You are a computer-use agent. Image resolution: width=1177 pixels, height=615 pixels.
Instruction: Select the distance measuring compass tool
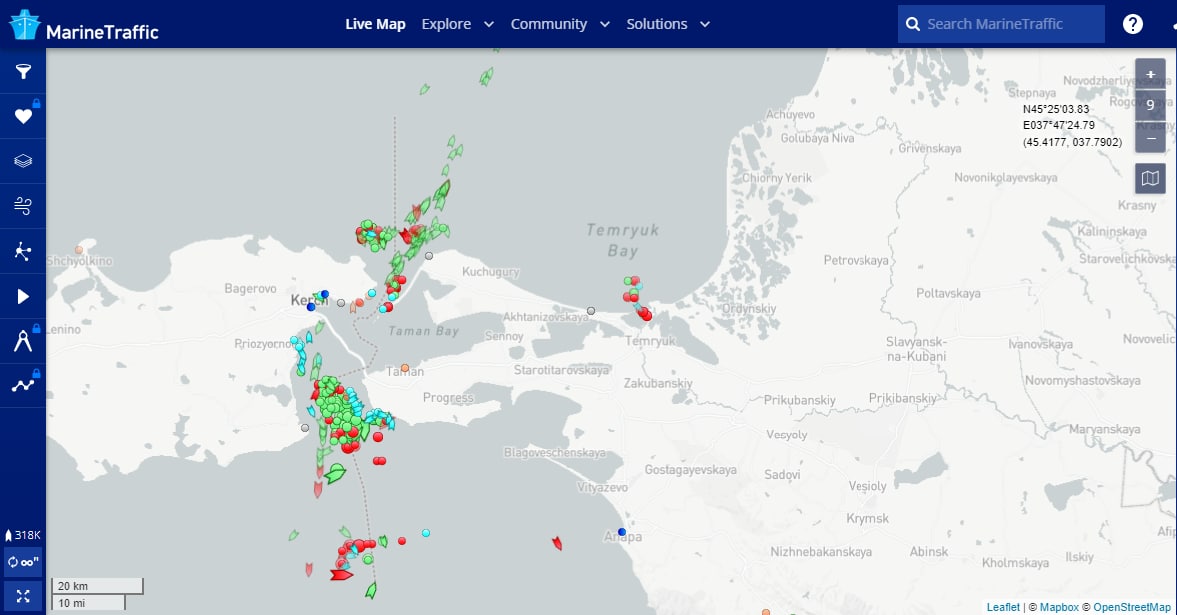click(23, 341)
